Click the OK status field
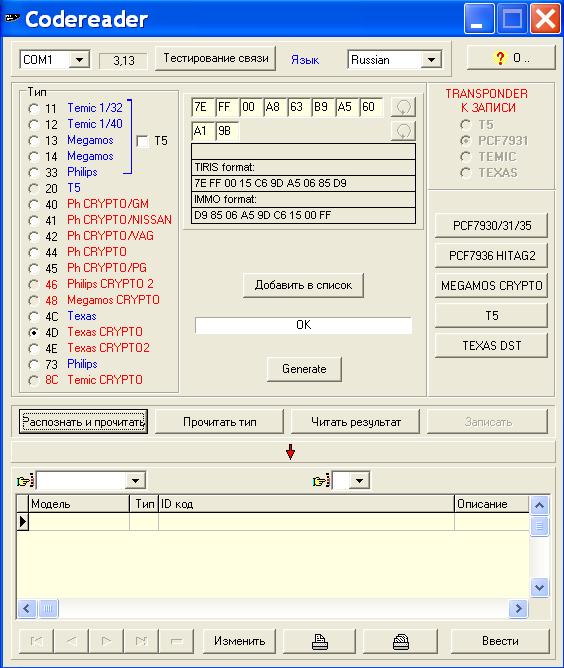The height and width of the screenshot is (668, 564). (303, 325)
